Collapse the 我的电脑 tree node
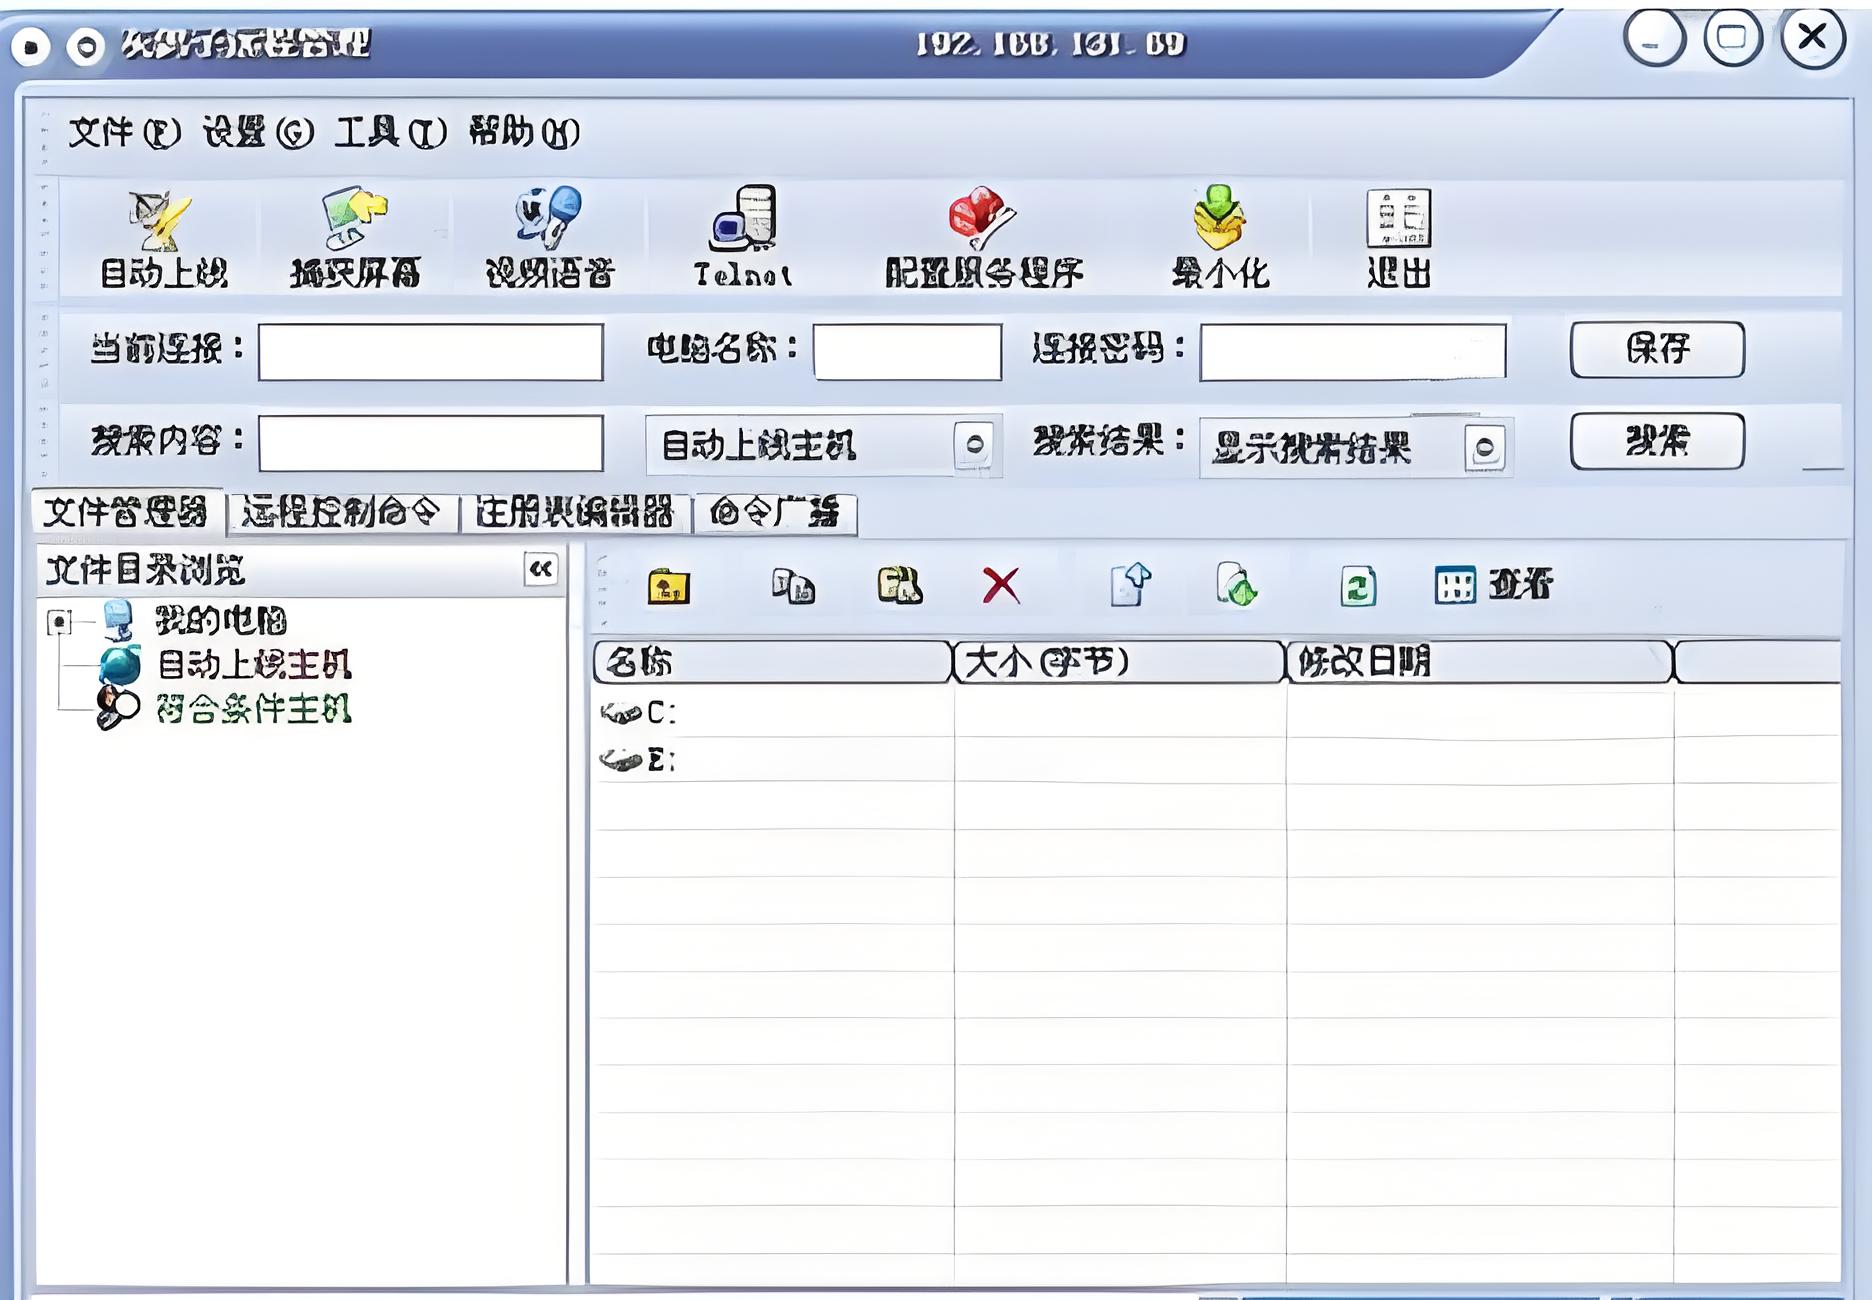 pos(59,623)
